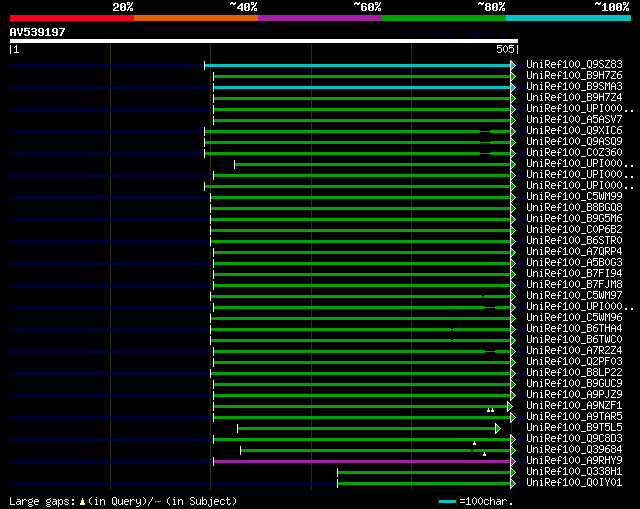The width and height of the screenshot is (640, 509).
Task: Select the AV539197 query name
Action: click(x=38, y=32)
